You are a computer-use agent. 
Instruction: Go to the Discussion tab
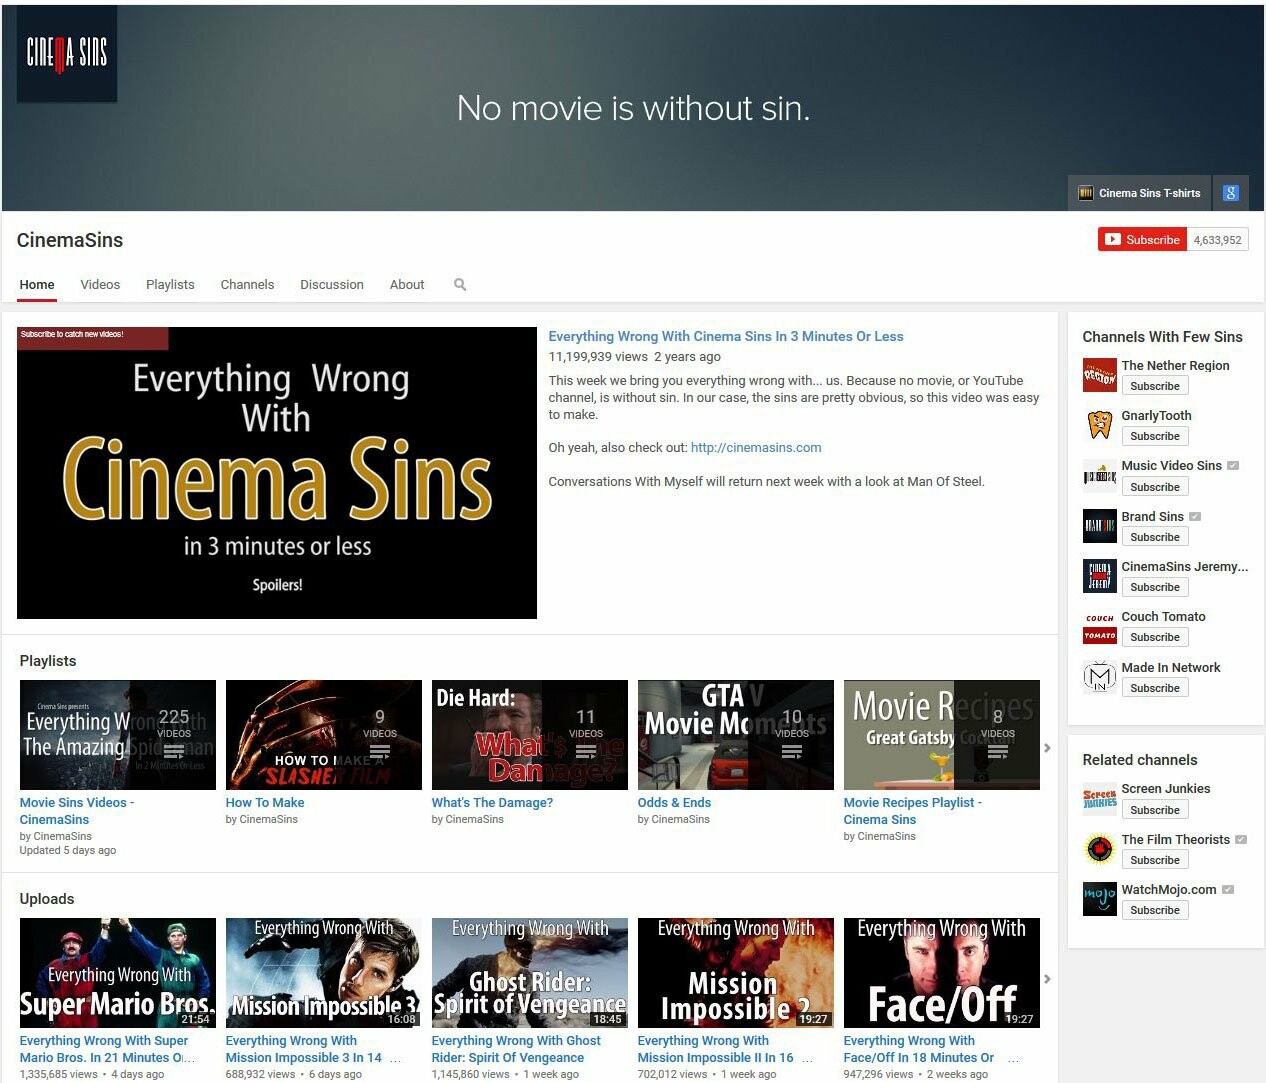pyautogui.click(x=332, y=285)
